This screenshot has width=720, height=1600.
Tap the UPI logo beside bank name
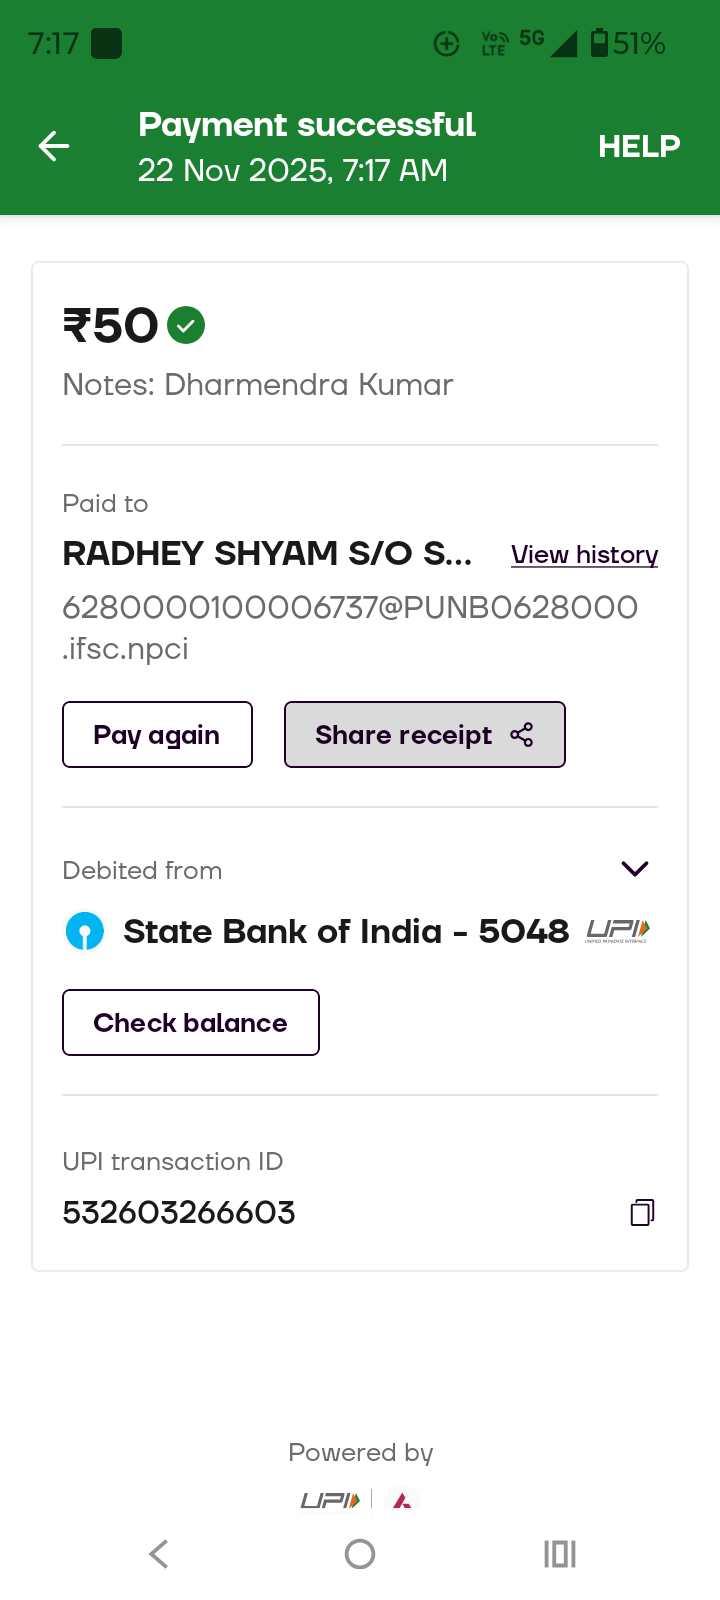pyautogui.click(x=618, y=931)
